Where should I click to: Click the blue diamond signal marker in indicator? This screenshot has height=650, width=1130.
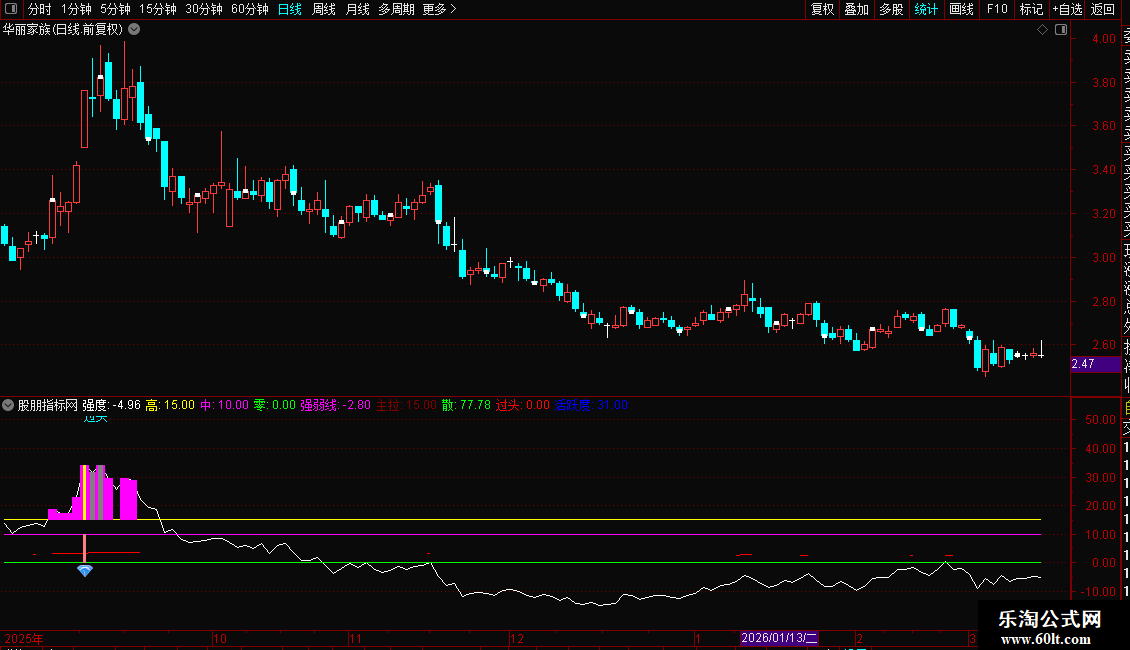click(x=85, y=571)
